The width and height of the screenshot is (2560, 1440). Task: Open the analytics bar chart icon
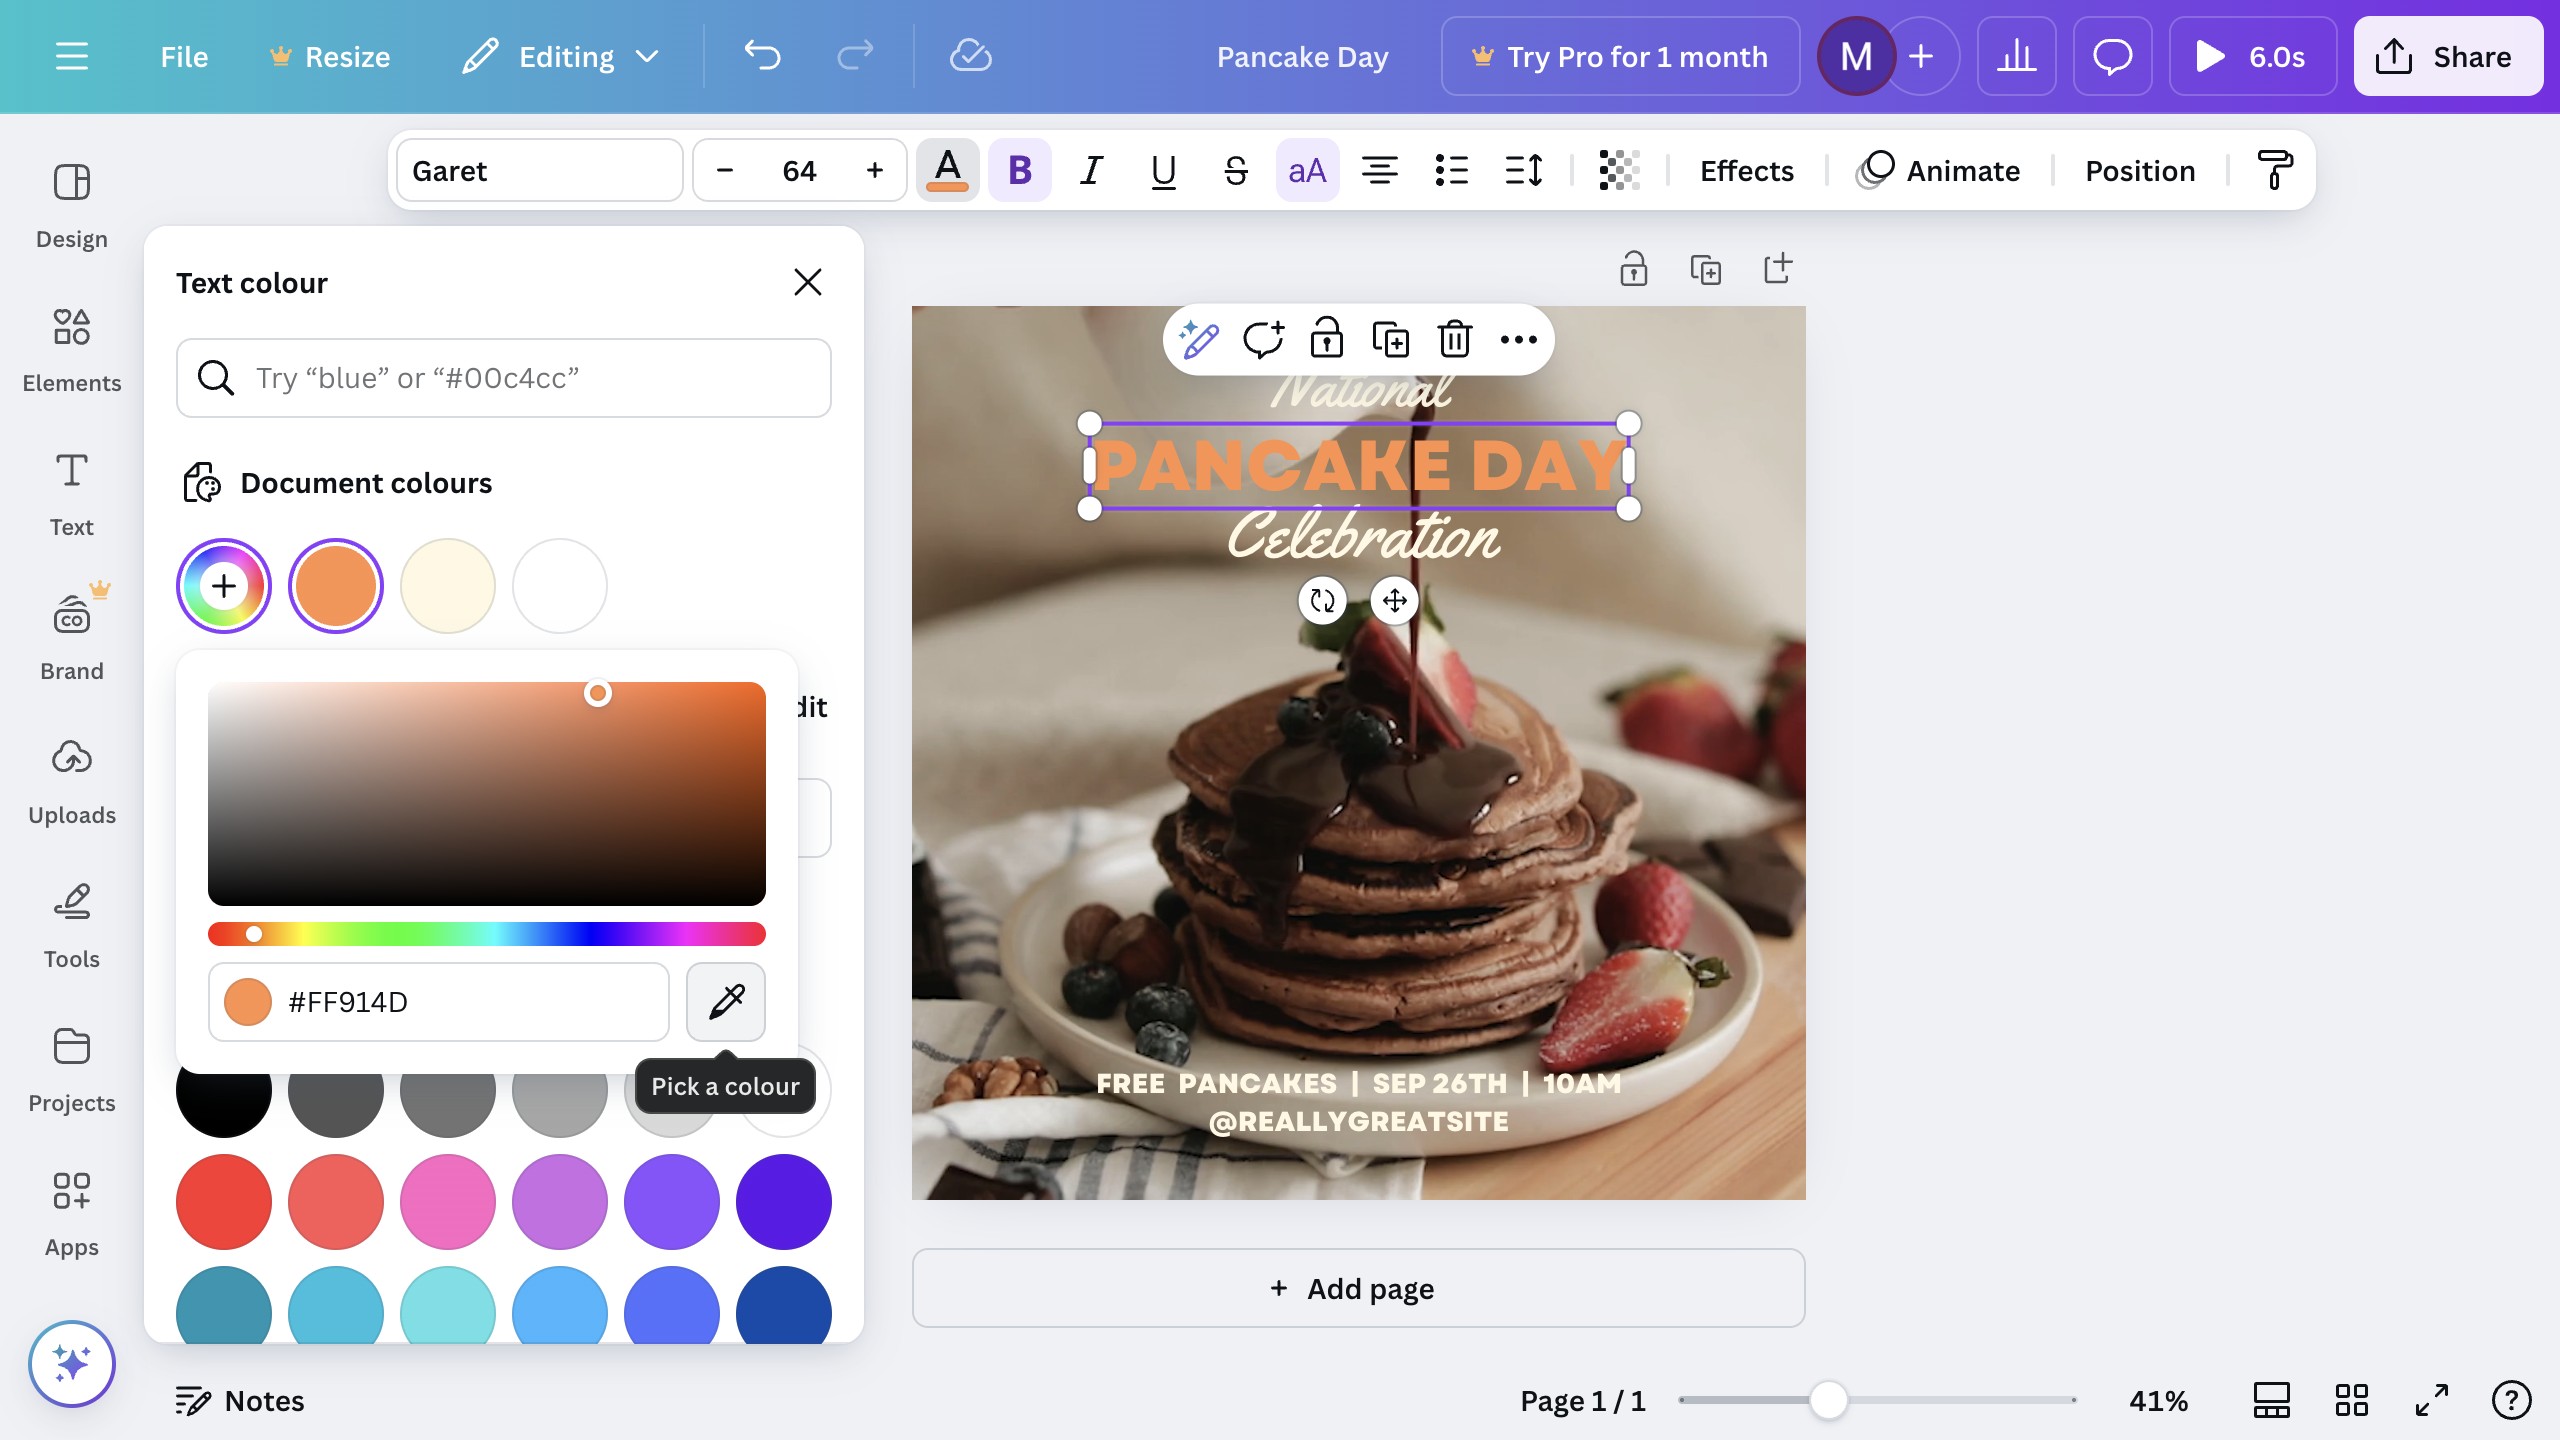coord(2016,57)
